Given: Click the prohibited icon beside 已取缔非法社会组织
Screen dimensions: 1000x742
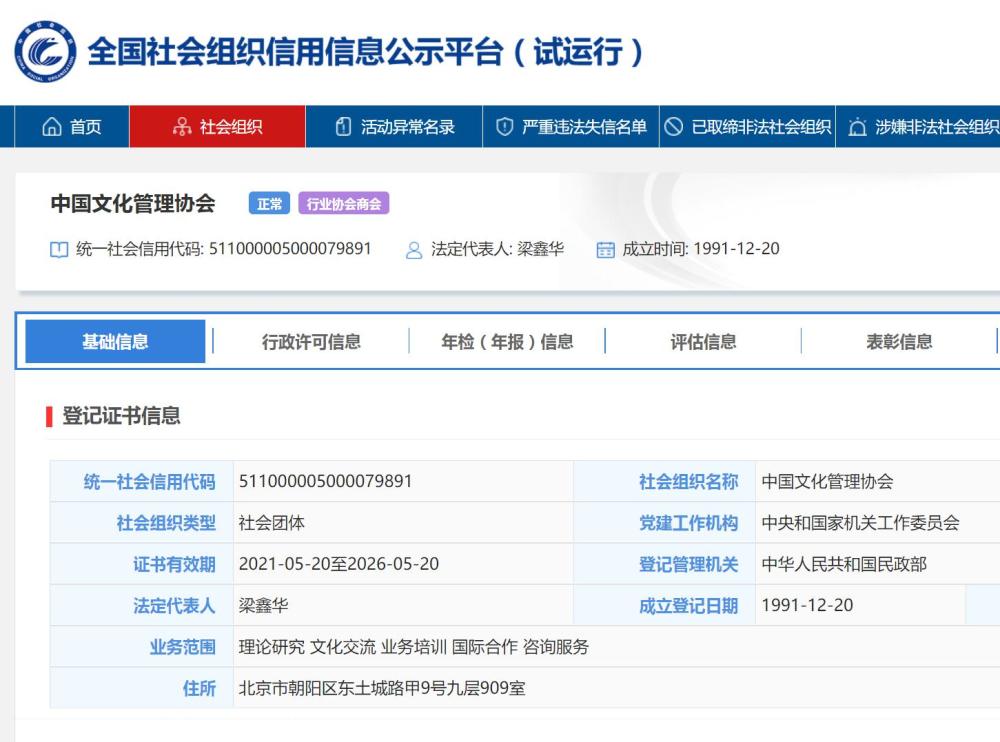Looking at the screenshot, I should click(673, 127).
